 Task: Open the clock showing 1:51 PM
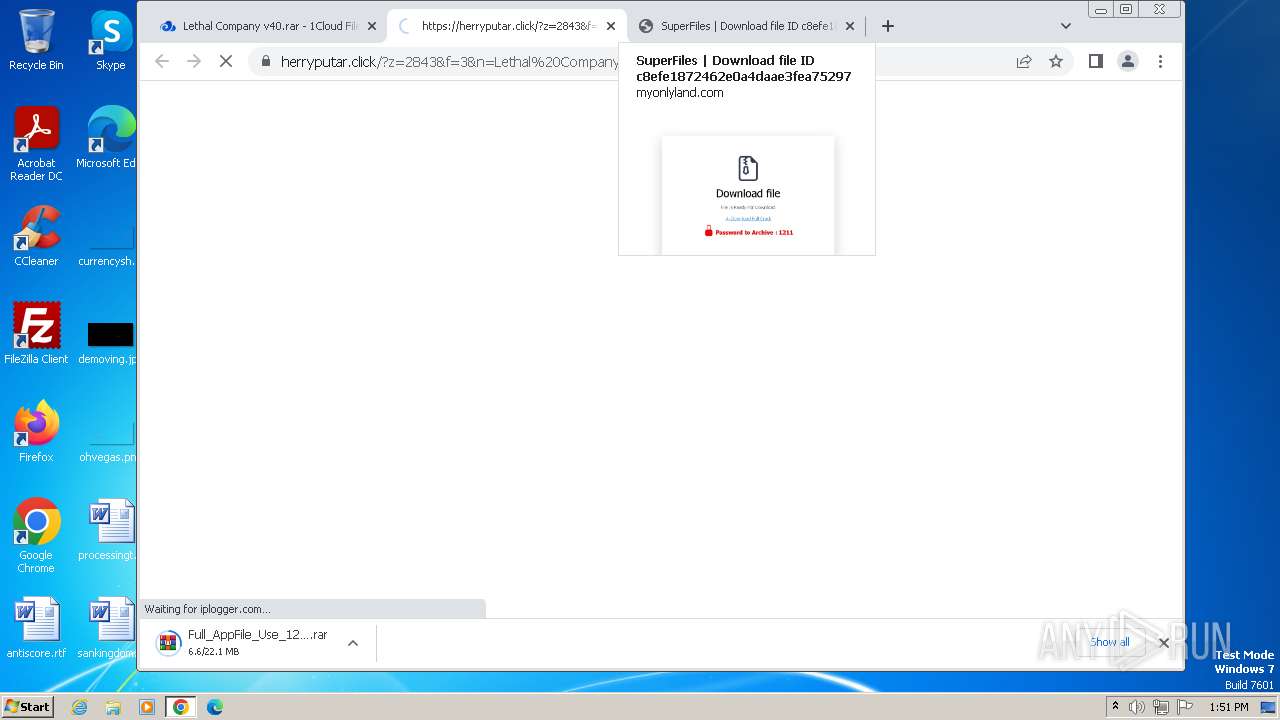click(1229, 706)
